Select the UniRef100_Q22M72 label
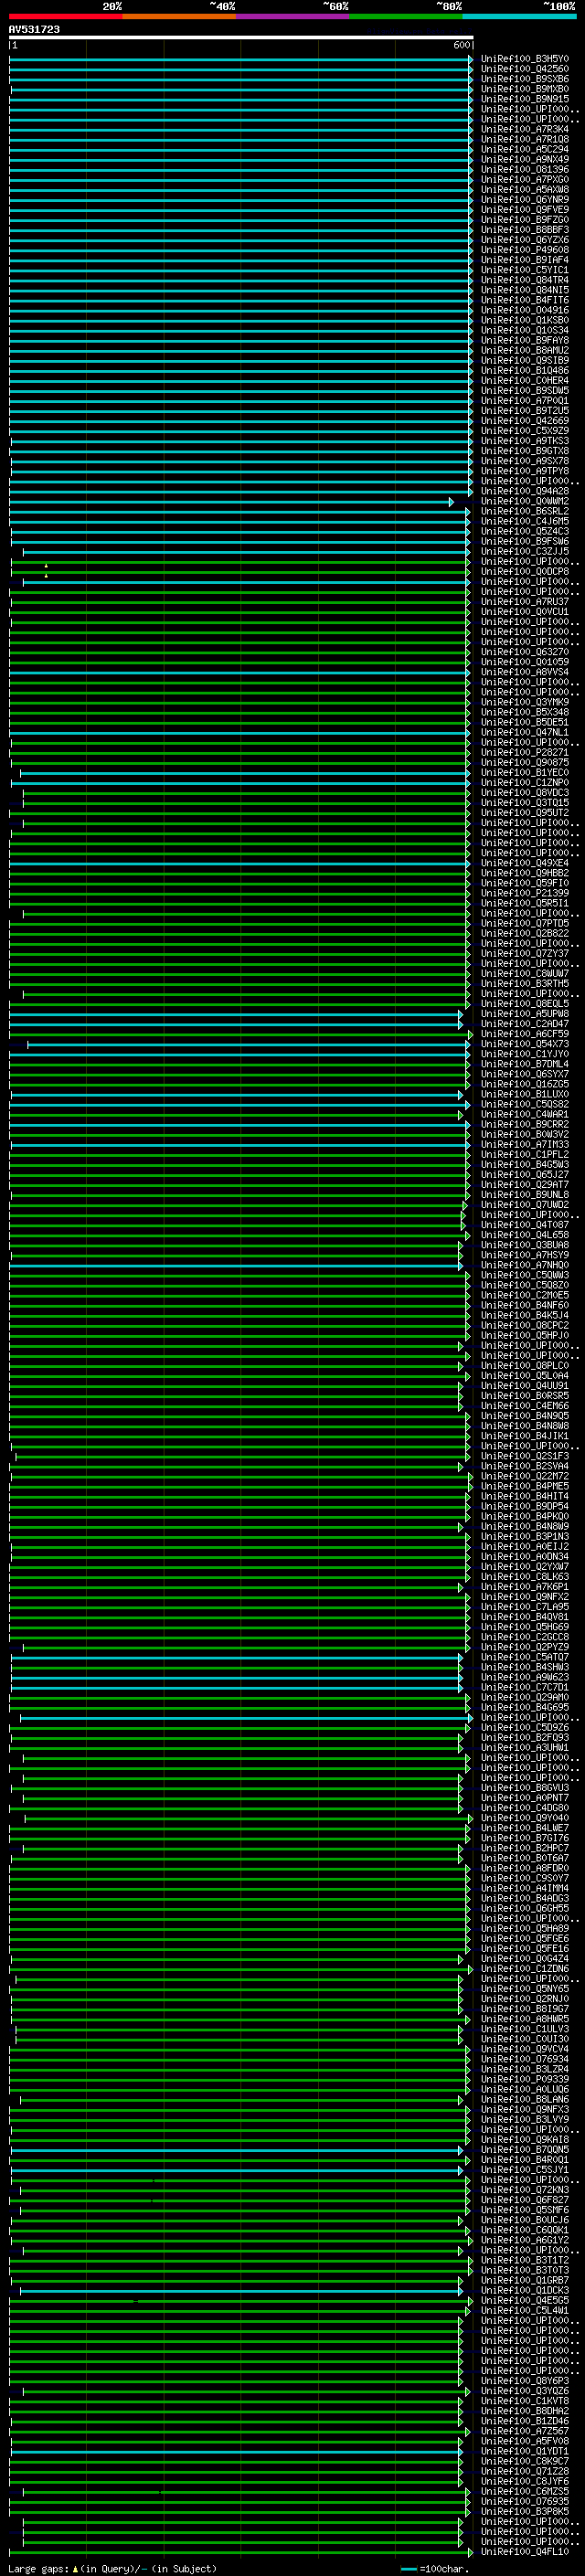The width and height of the screenshot is (585, 2576). tap(525, 1476)
